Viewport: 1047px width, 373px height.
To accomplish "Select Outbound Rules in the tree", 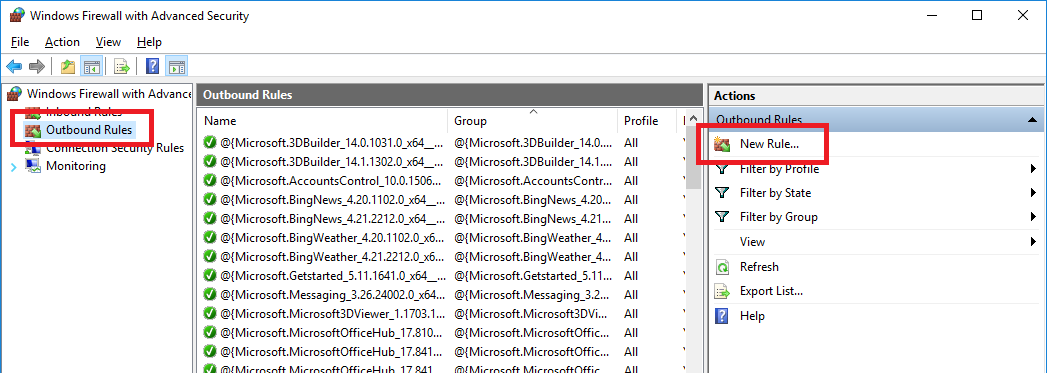I will point(89,129).
